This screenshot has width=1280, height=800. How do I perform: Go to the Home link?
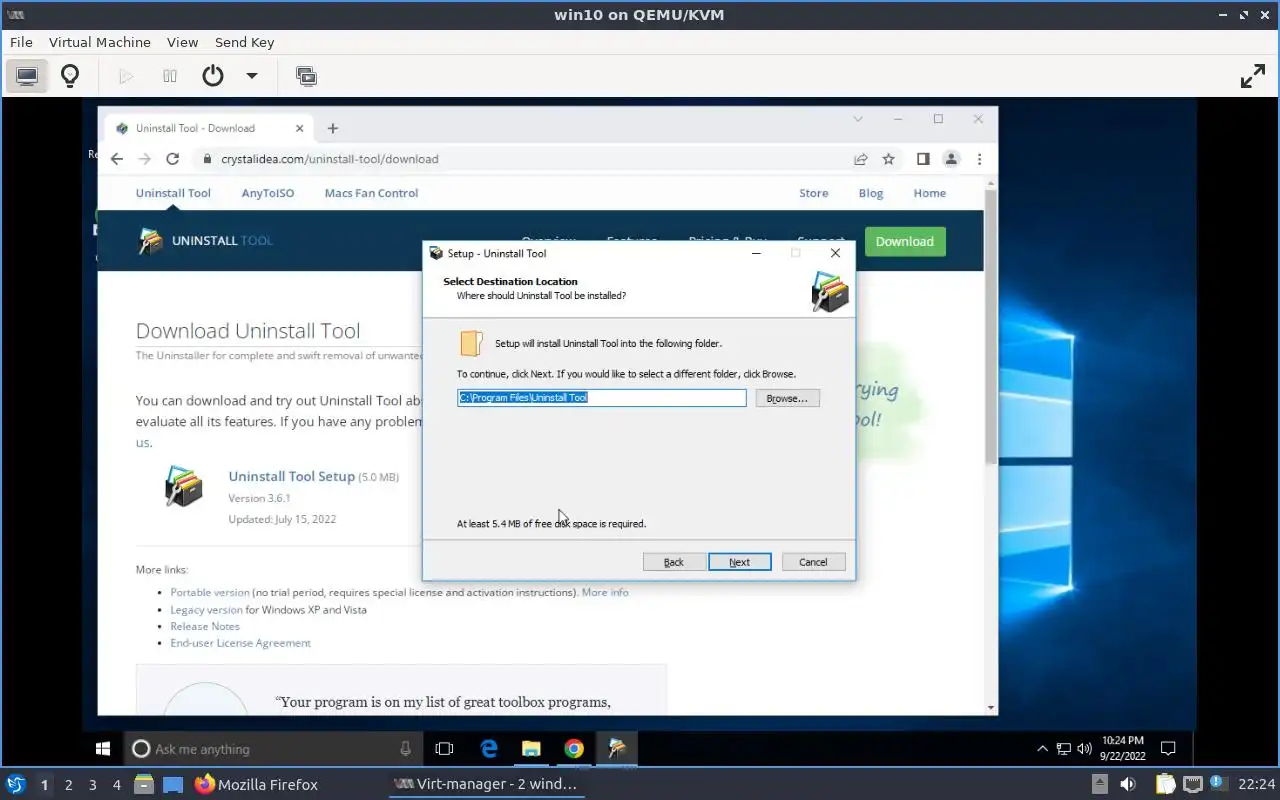929,193
